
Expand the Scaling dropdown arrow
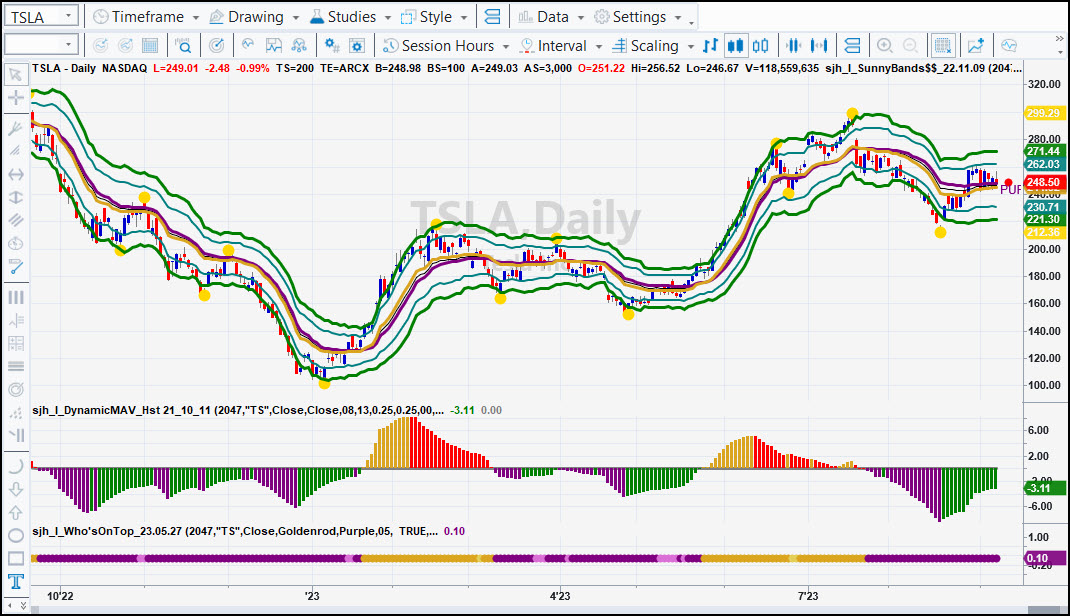[x=691, y=46]
